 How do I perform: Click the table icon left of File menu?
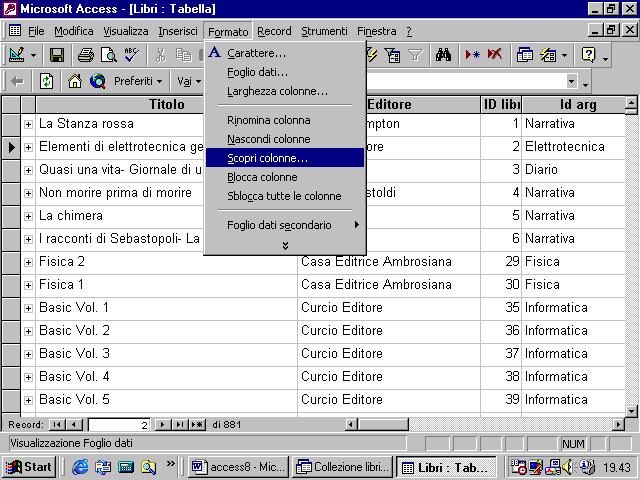[15, 31]
